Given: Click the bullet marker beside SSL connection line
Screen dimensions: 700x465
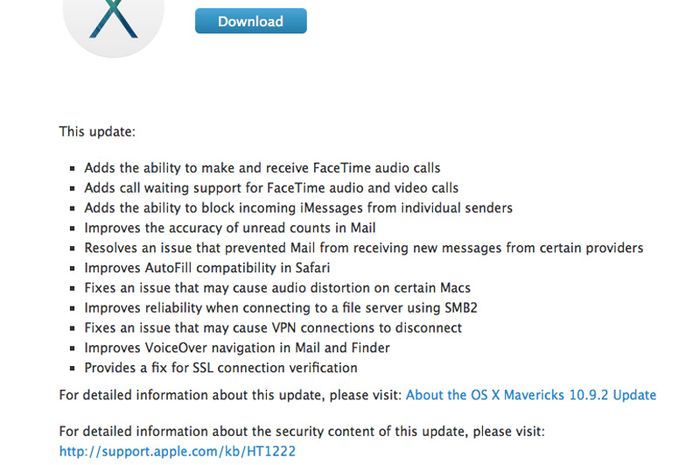Looking at the screenshot, I should pos(72,369).
